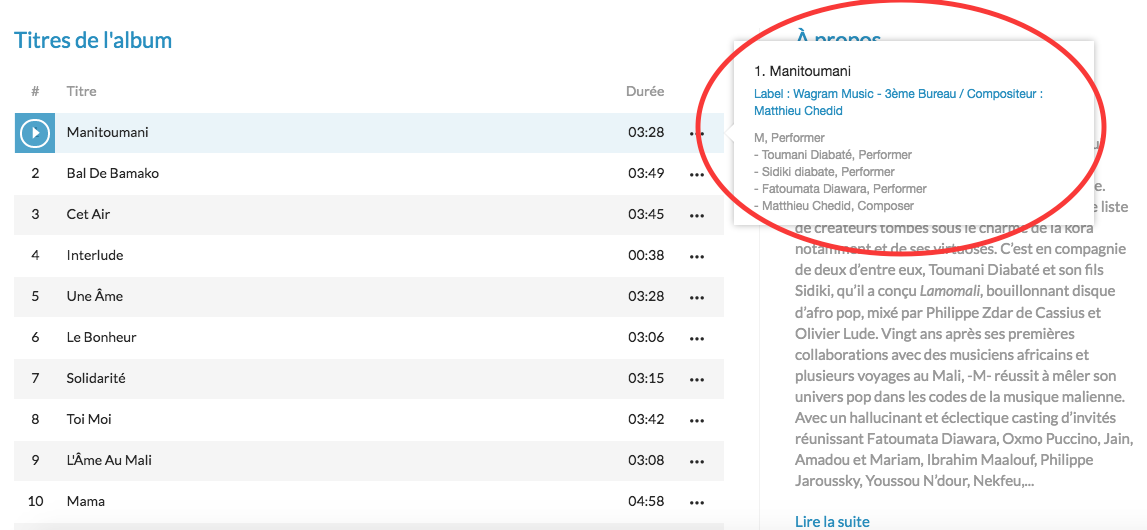Click 'Lire la suite' link
1147x530 pixels.
click(x=832, y=521)
